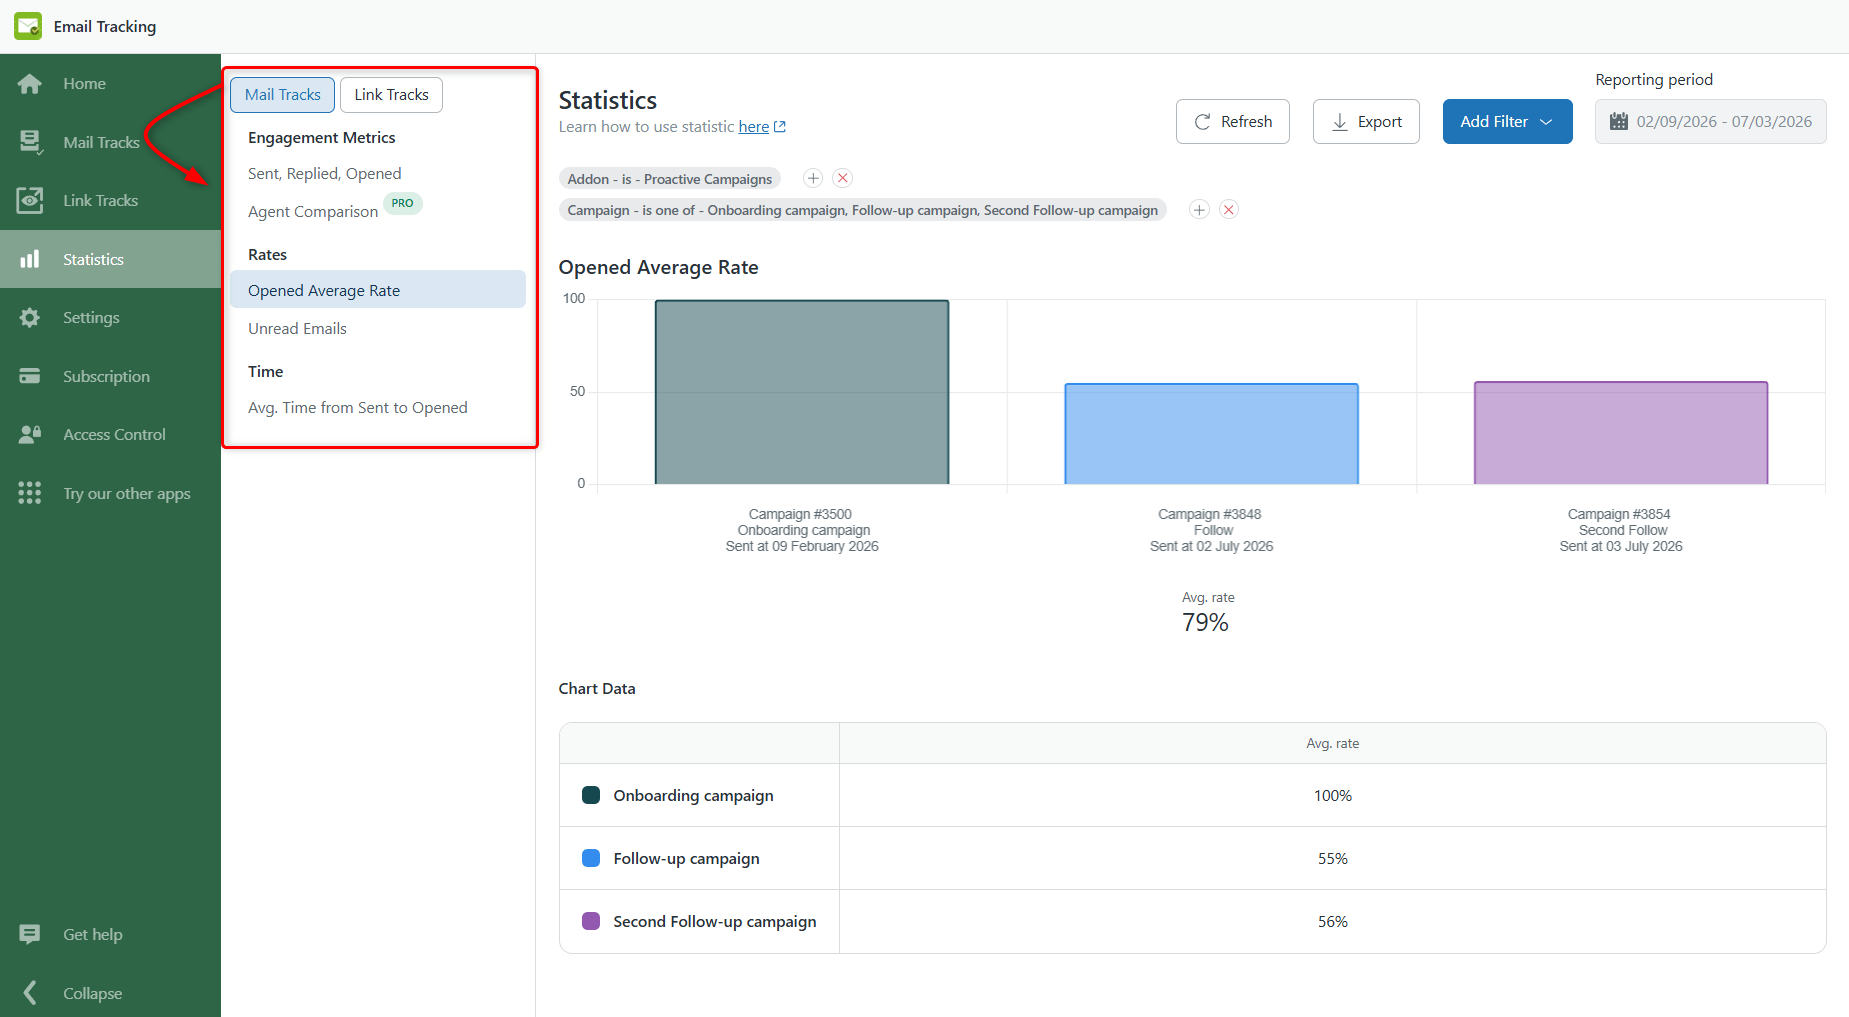Open the 'here' statistics help link
This screenshot has width=1849, height=1017.
[x=754, y=127]
